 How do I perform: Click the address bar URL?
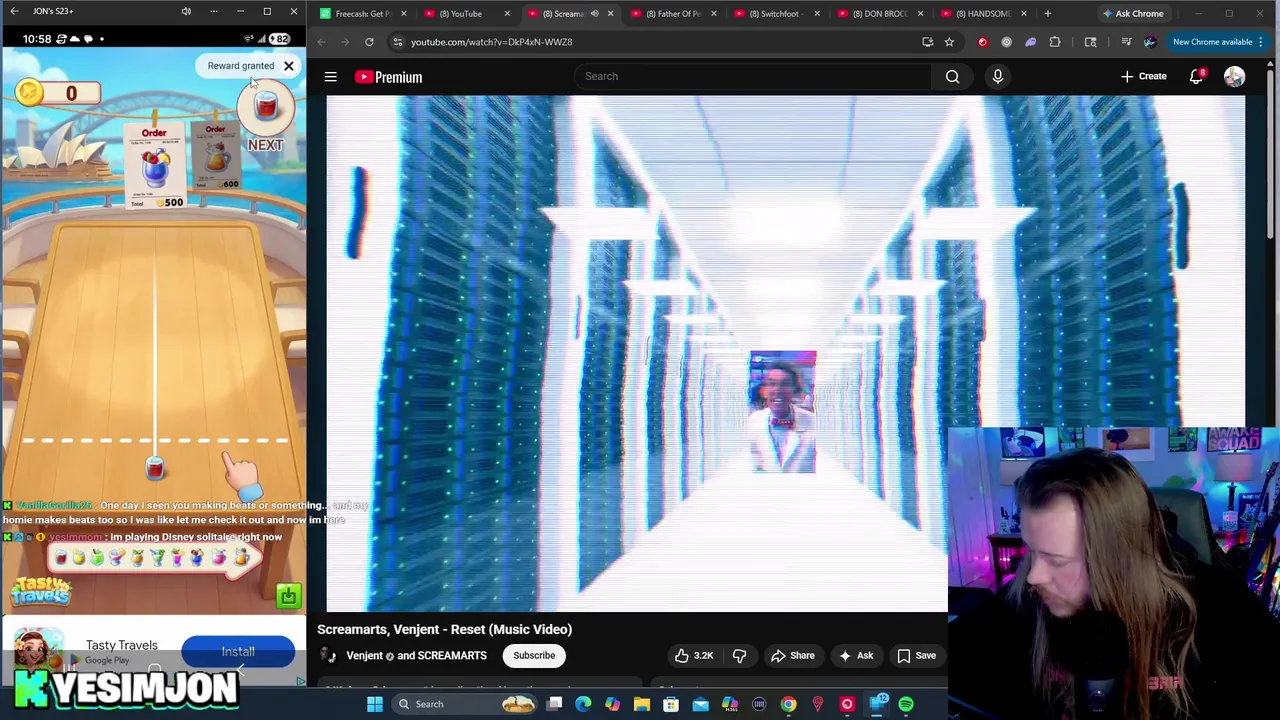click(x=491, y=42)
